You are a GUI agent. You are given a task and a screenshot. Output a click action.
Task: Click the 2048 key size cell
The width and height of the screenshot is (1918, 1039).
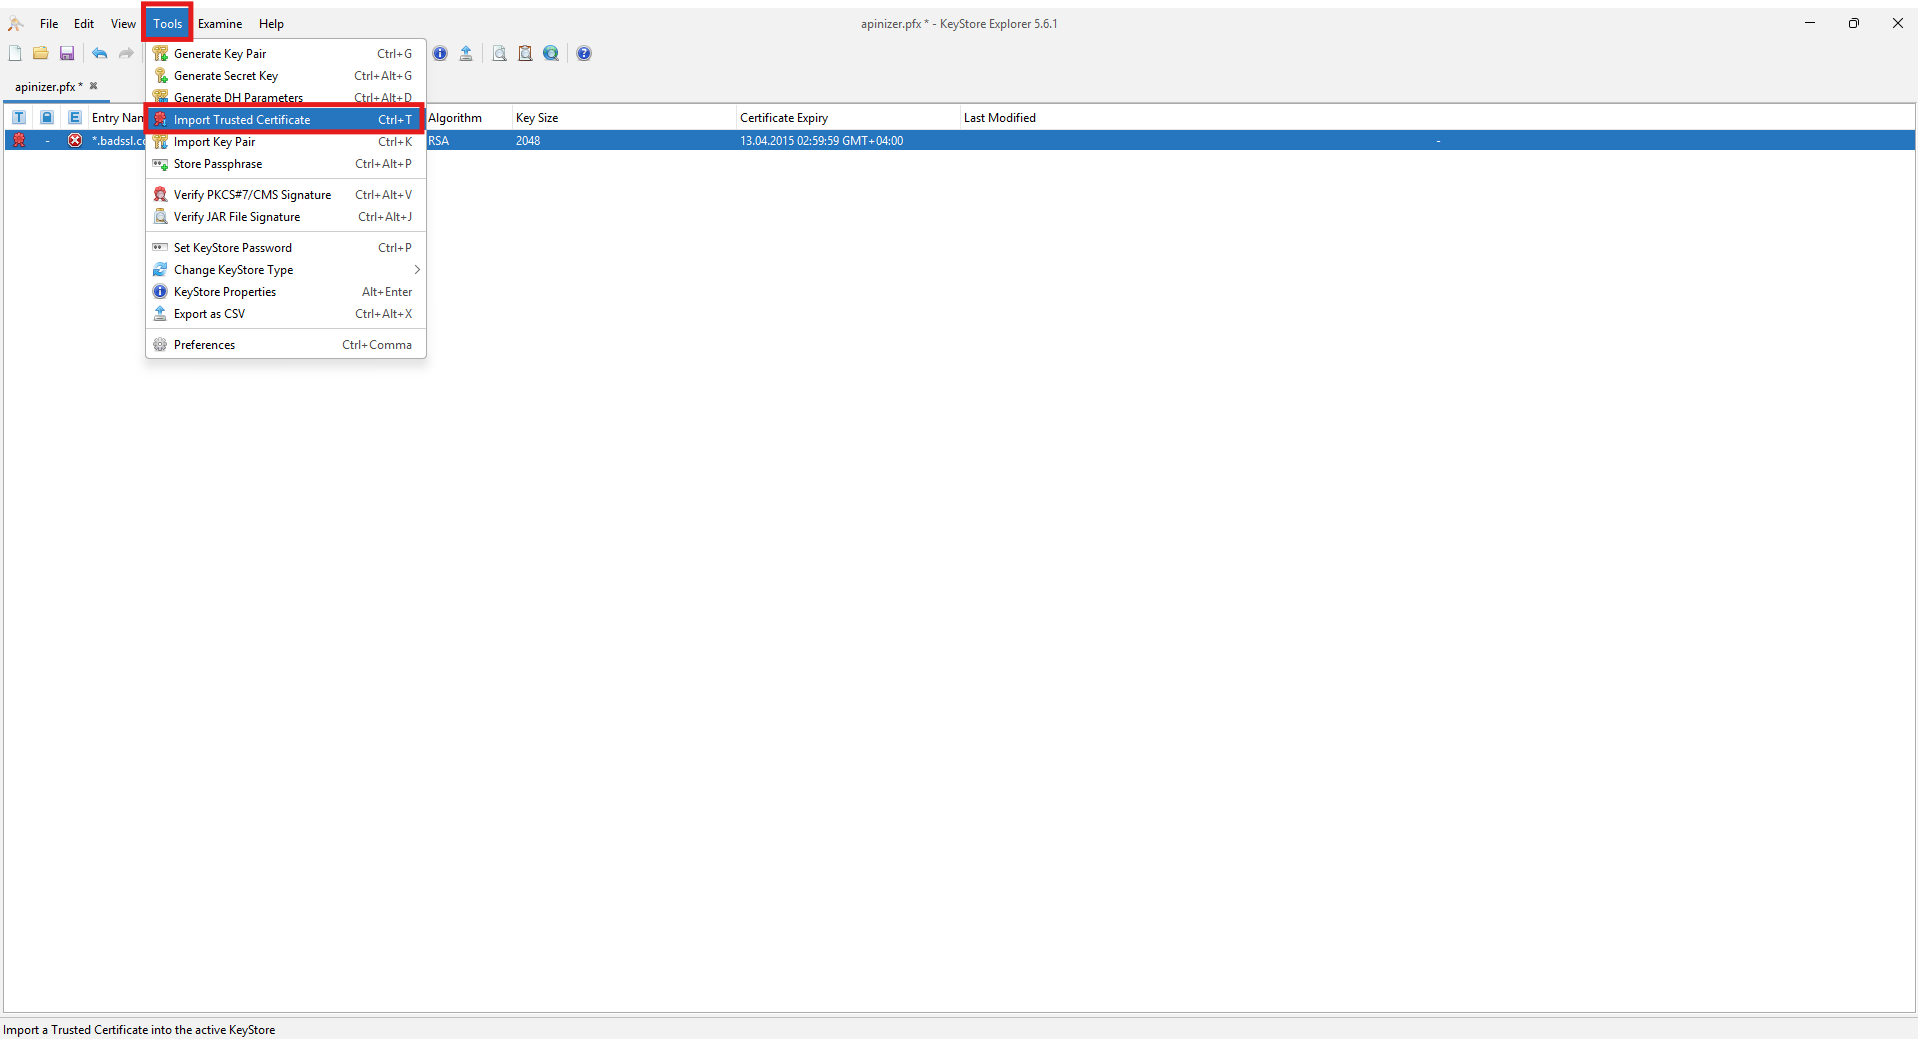point(624,141)
